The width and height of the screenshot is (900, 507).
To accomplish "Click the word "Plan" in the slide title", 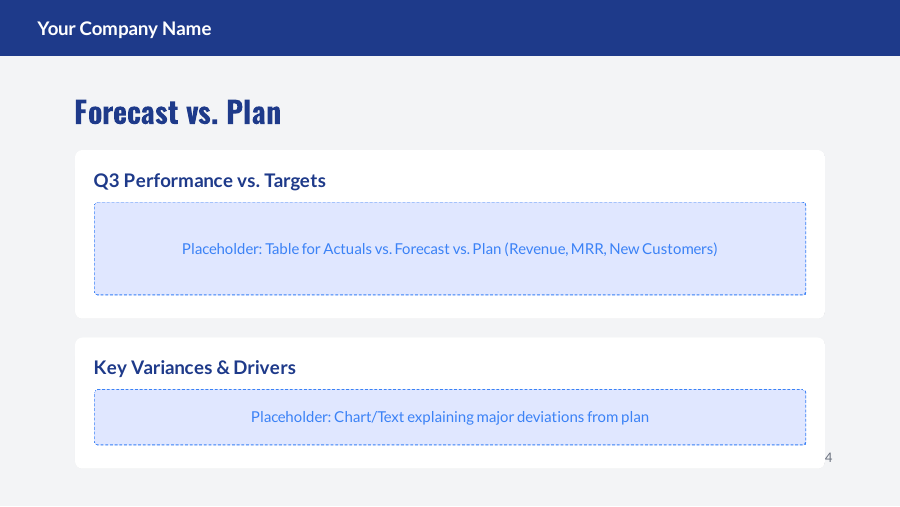I will pyautogui.click(x=253, y=112).
